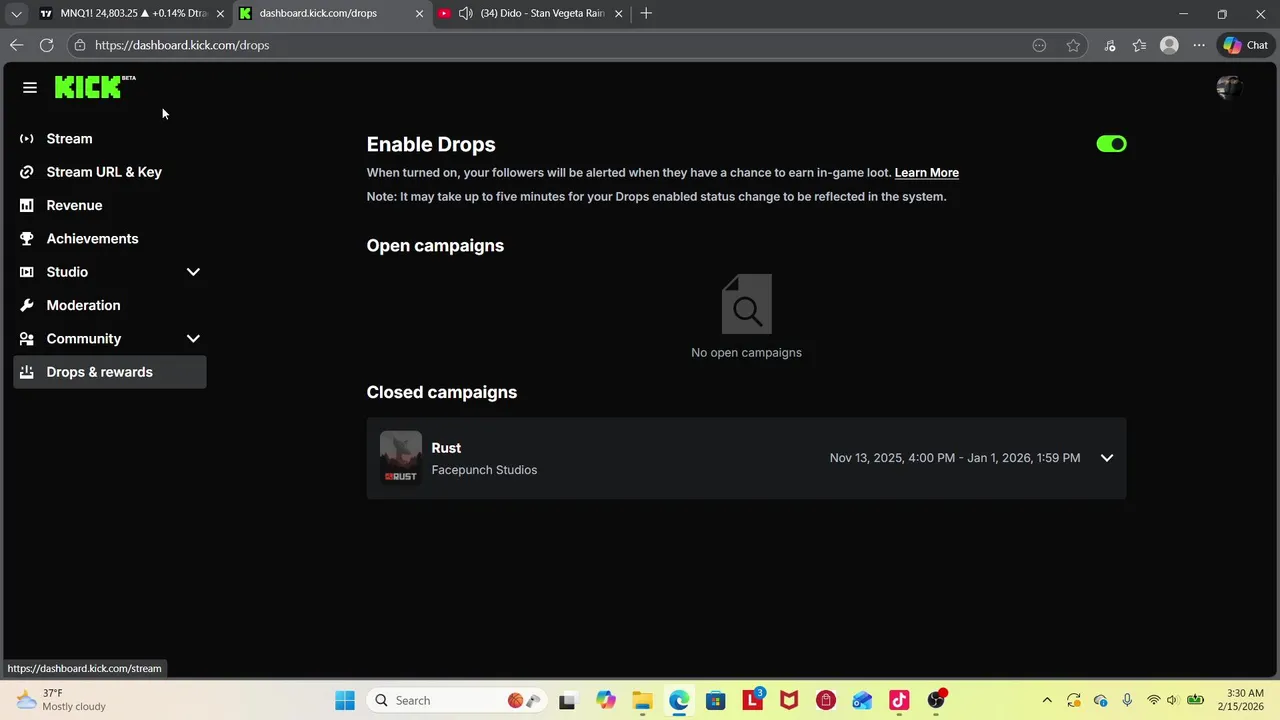Click the Rust campaign date range
Viewport: 1280px width, 720px height.
(955, 458)
